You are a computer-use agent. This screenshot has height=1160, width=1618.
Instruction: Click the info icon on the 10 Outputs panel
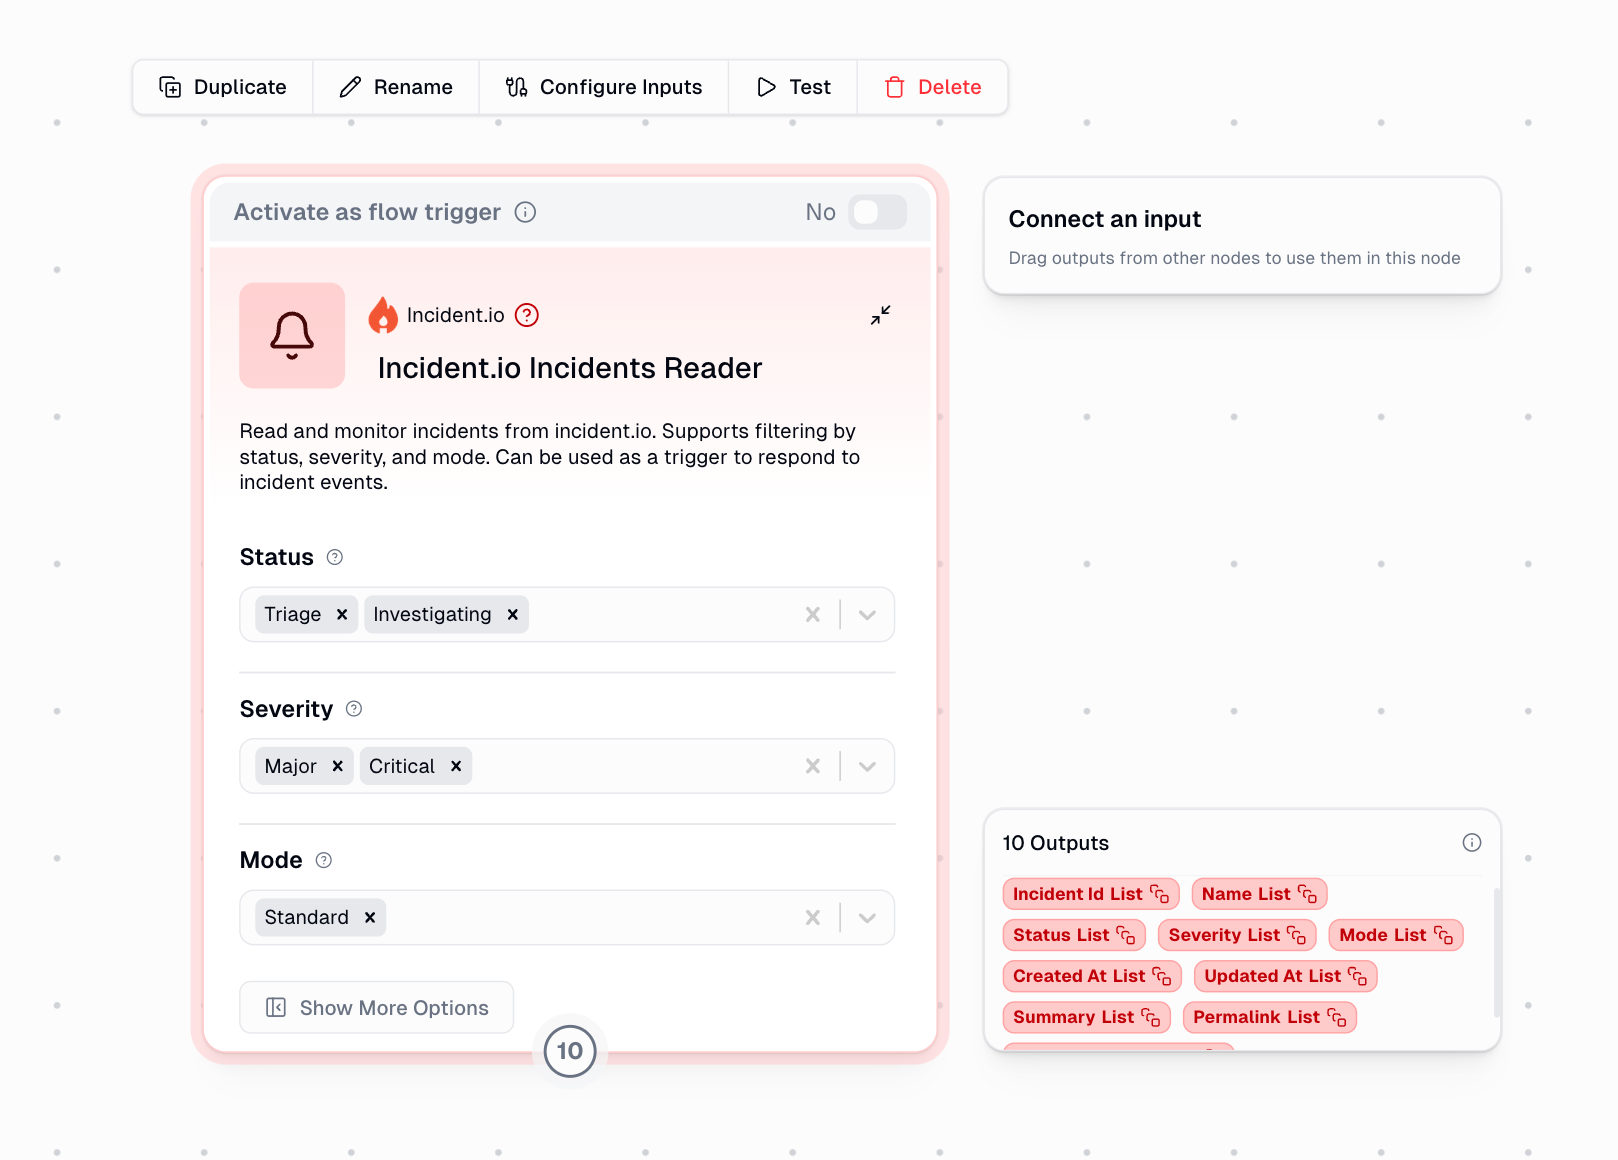pos(1471,842)
